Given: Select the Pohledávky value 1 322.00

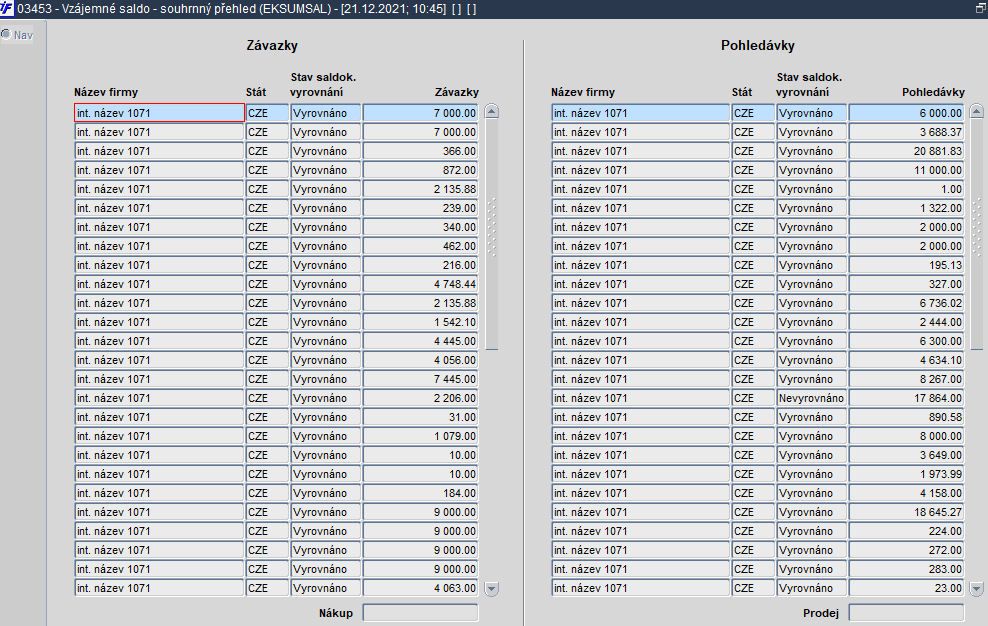Looking at the screenshot, I should pyautogui.click(x=906, y=208).
